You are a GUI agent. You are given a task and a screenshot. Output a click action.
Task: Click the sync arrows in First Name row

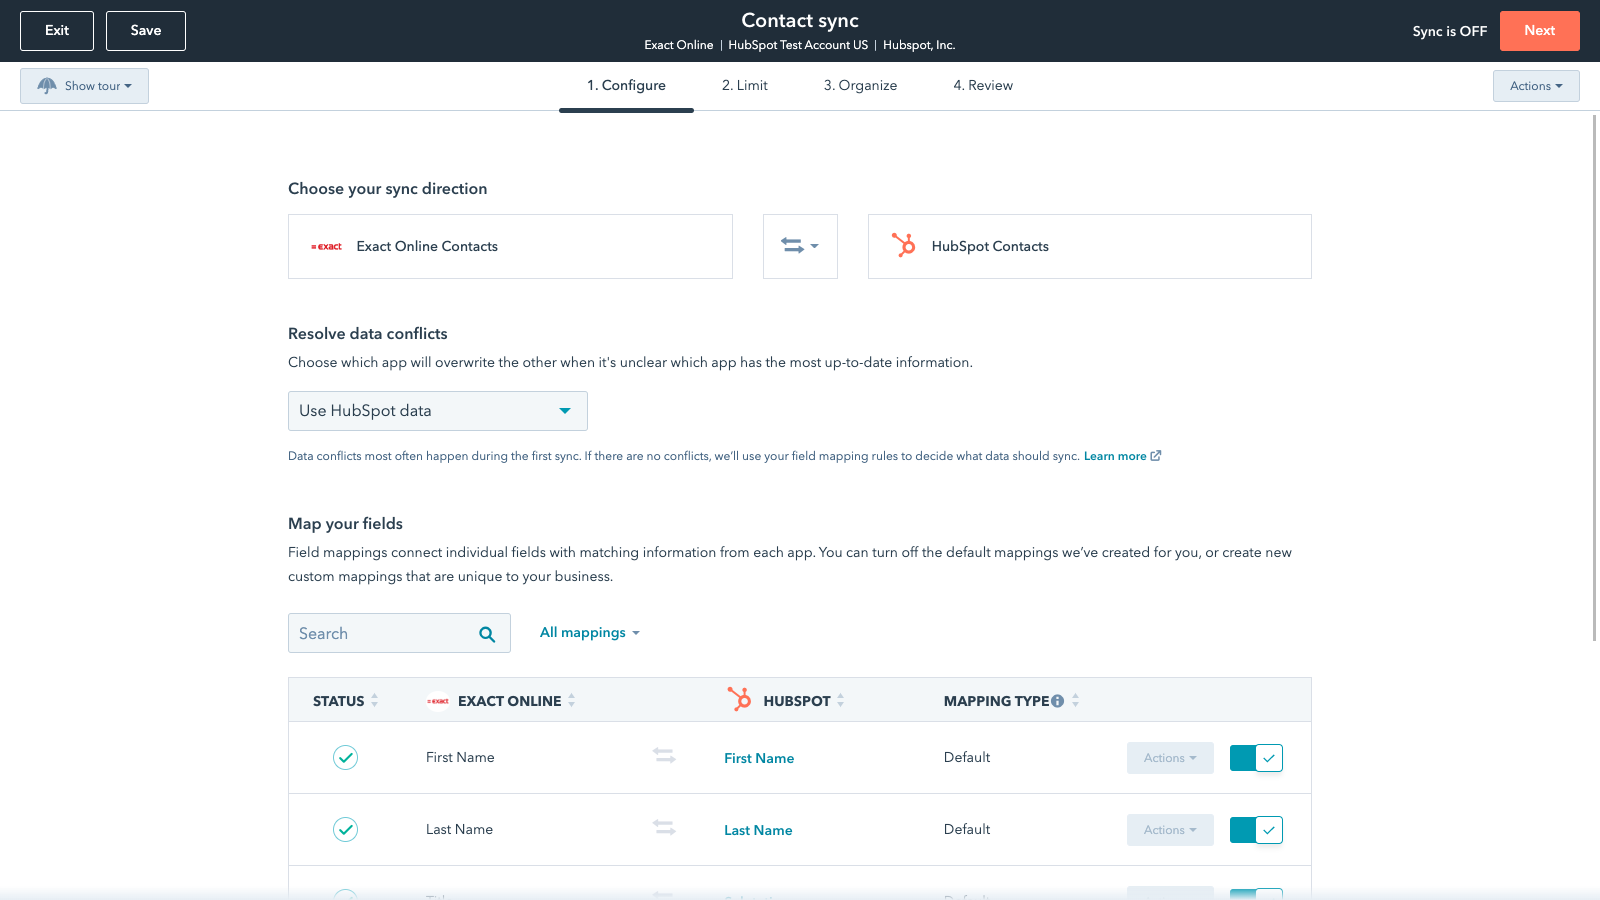tap(664, 756)
